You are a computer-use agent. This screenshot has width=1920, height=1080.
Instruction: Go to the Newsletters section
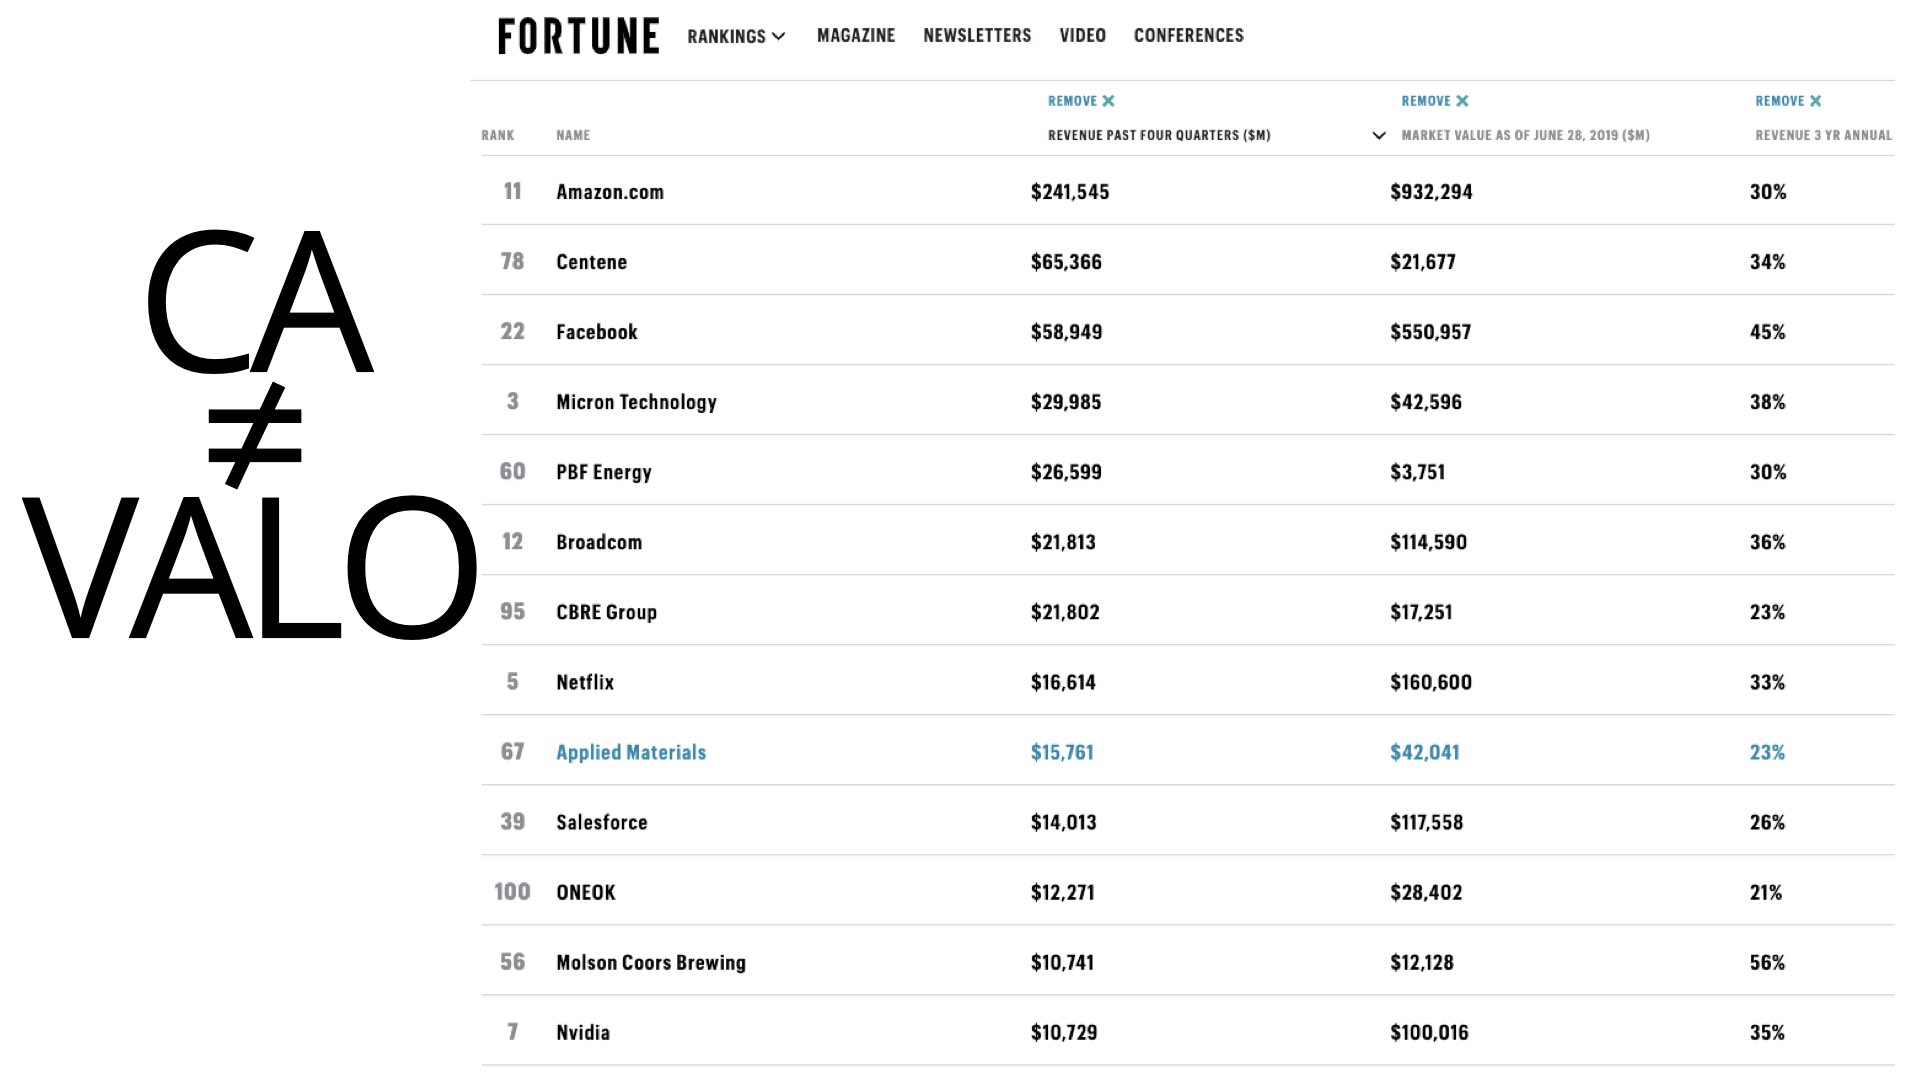tap(977, 36)
